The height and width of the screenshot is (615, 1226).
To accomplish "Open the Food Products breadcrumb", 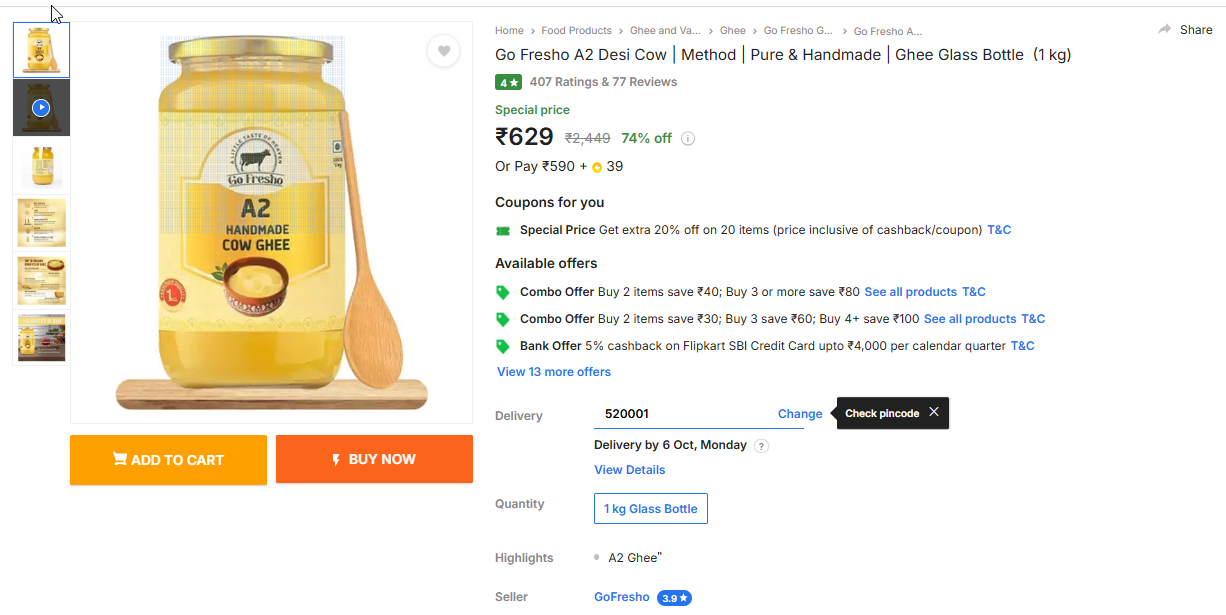I will [577, 31].
